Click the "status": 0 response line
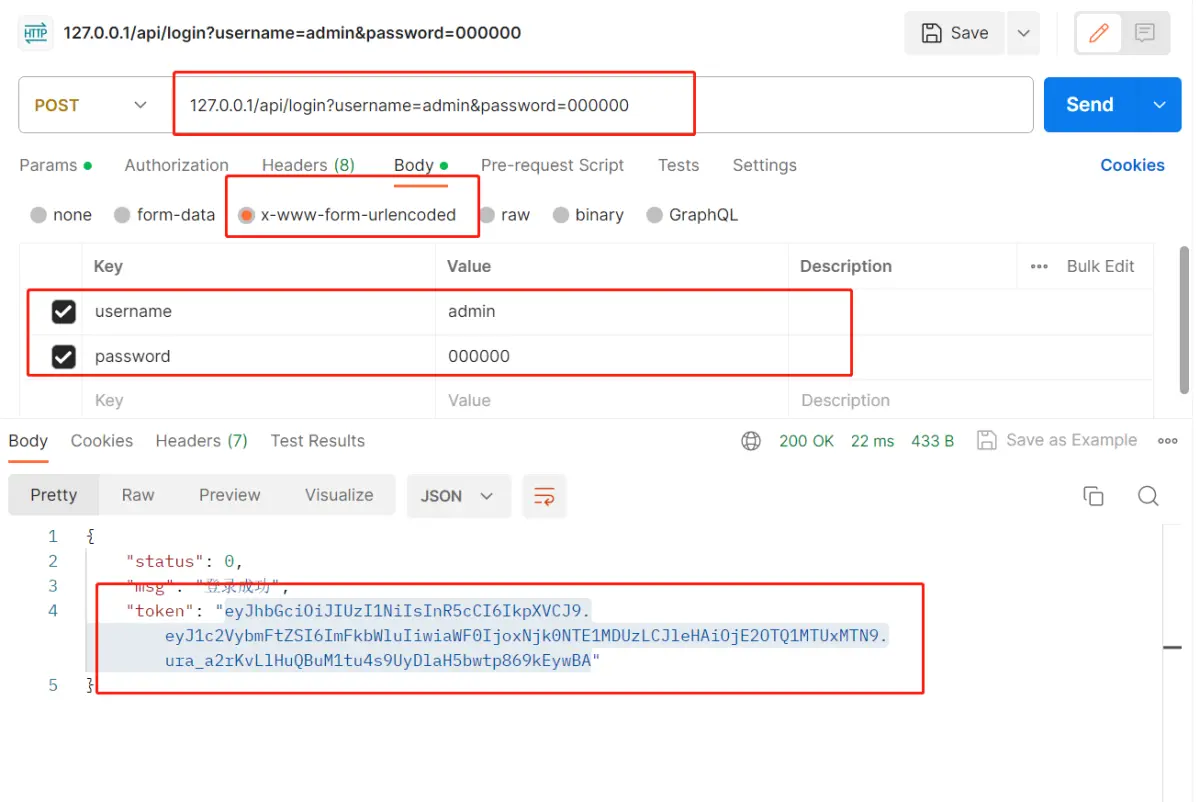 184,562
